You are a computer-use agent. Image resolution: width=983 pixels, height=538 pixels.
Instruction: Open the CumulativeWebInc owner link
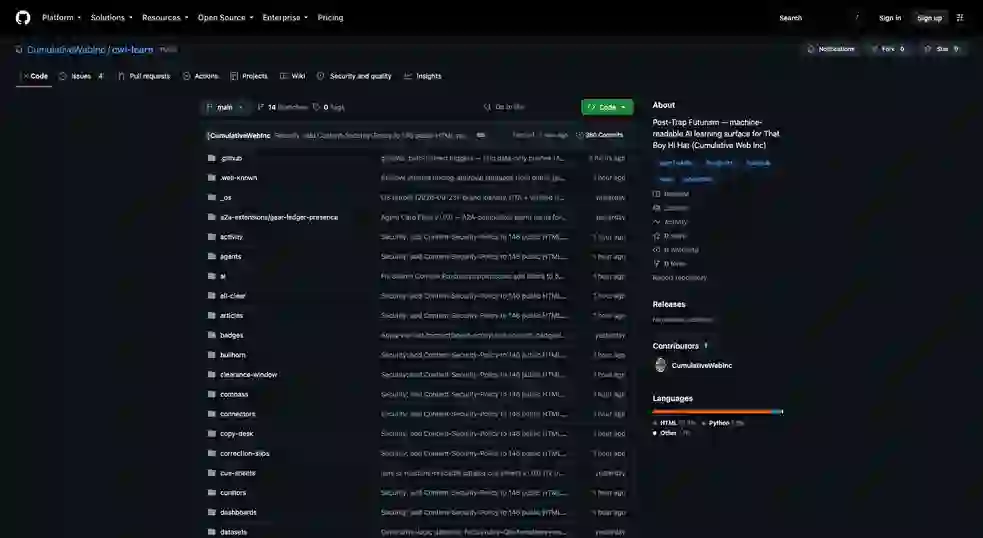click(66, 50)
